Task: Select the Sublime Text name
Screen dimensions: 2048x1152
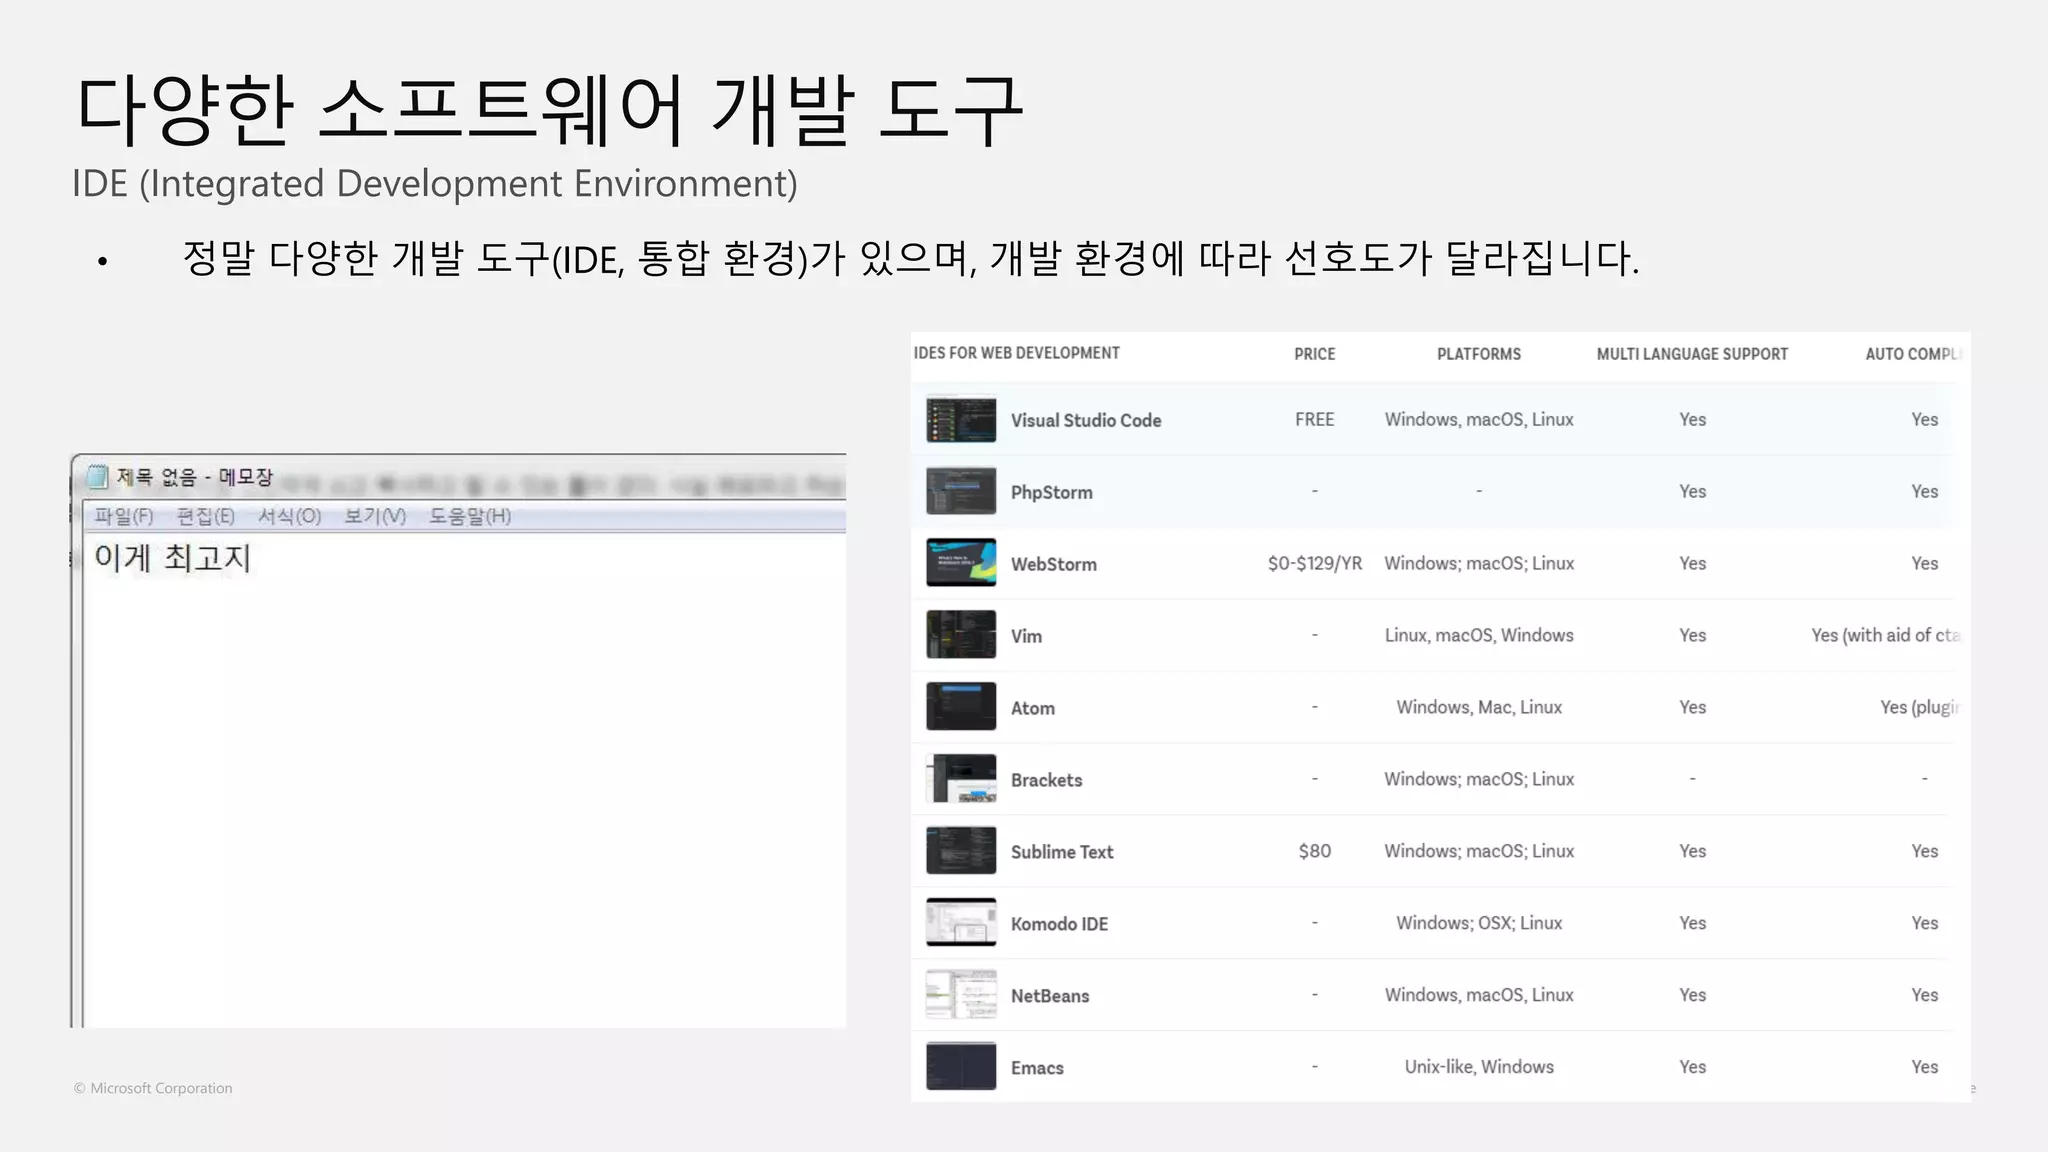Action: click(x=1062, y=852)
